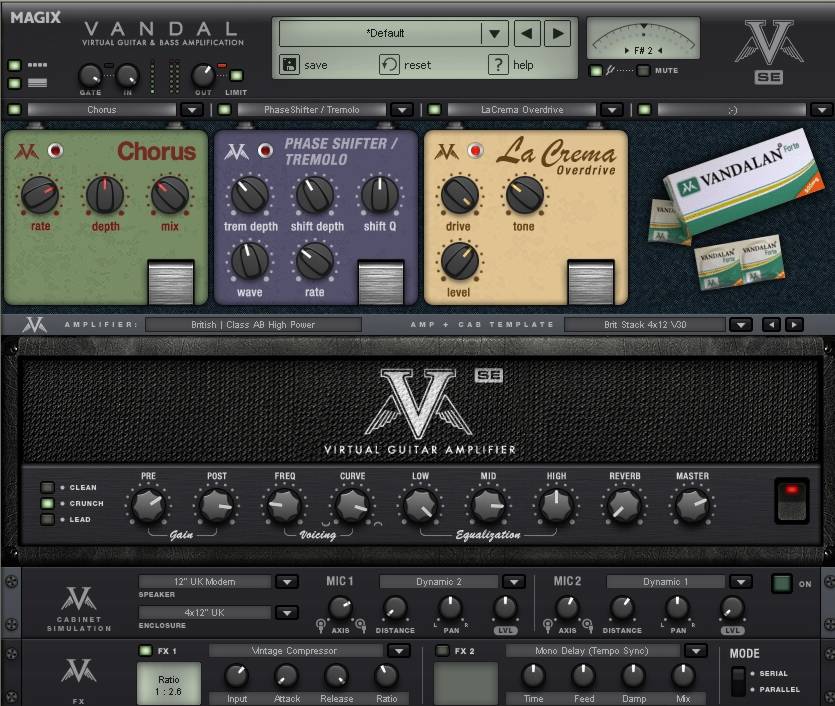Click the PRE gain knob

coord(148,506)
